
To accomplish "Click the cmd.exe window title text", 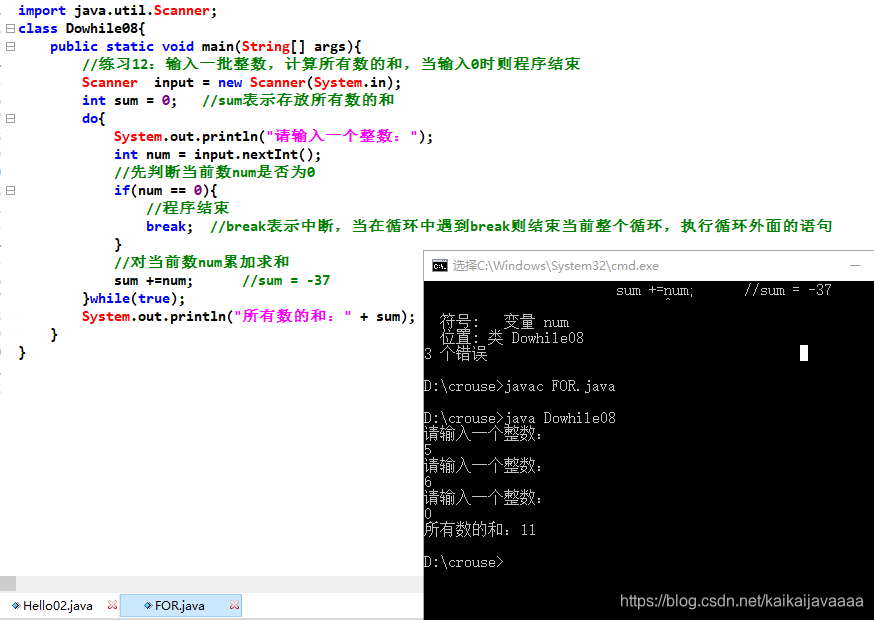I will point(555,266).
